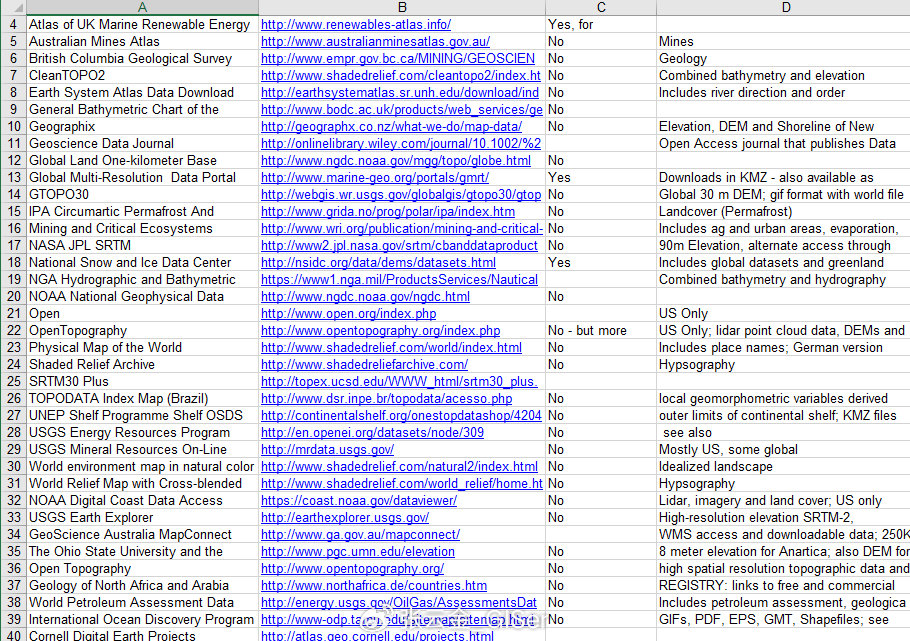Open the en.openei.org datasets link
Image resolution: width=910 pixels, height=641 pixels.
tap(373, 433)
